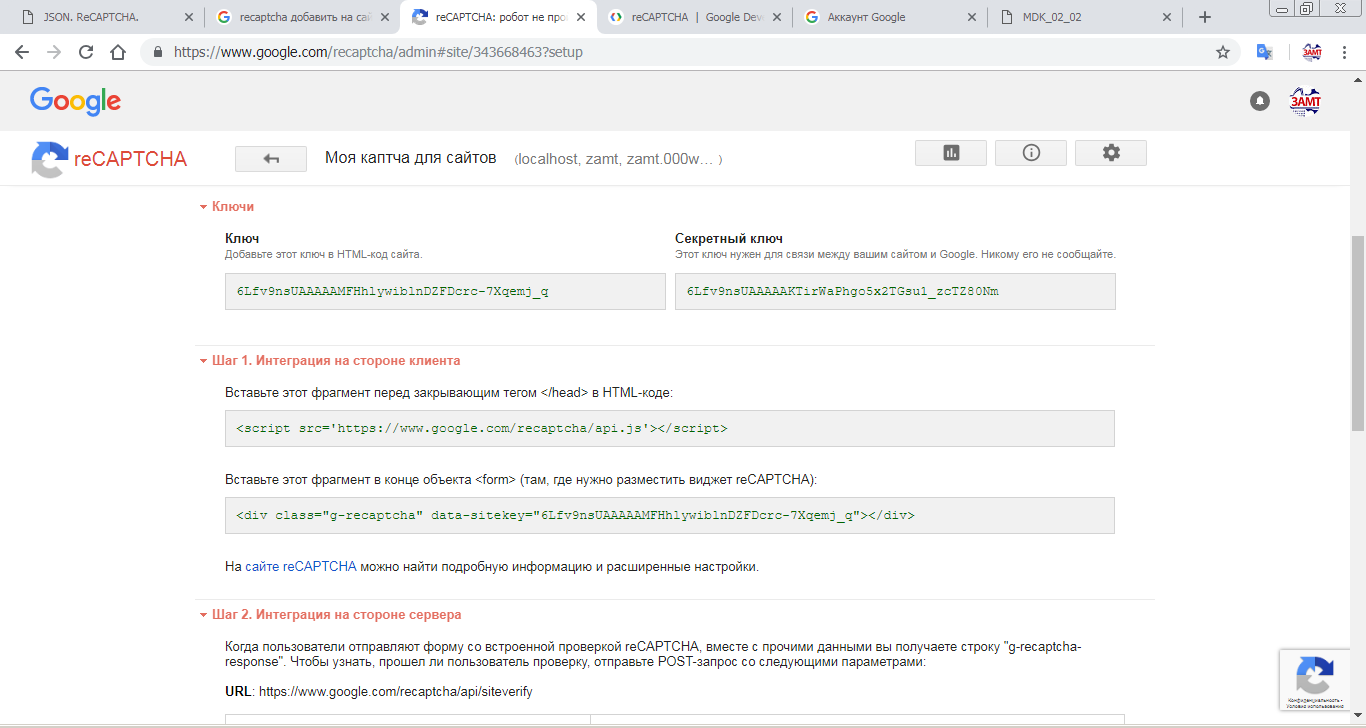Click the page vertical scrollbar thumb

1358,333
